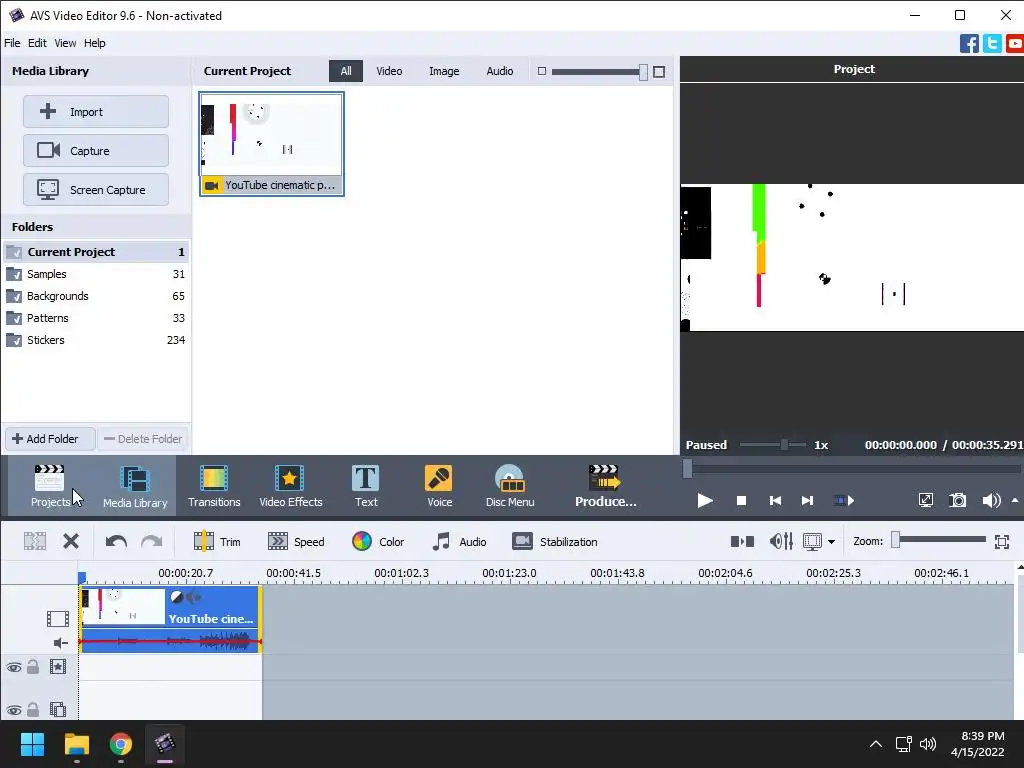Viewport: 1024px width, 768px height.
Task: Mute the preview volume
Action: pyautogui.click(x=991, y=501)
